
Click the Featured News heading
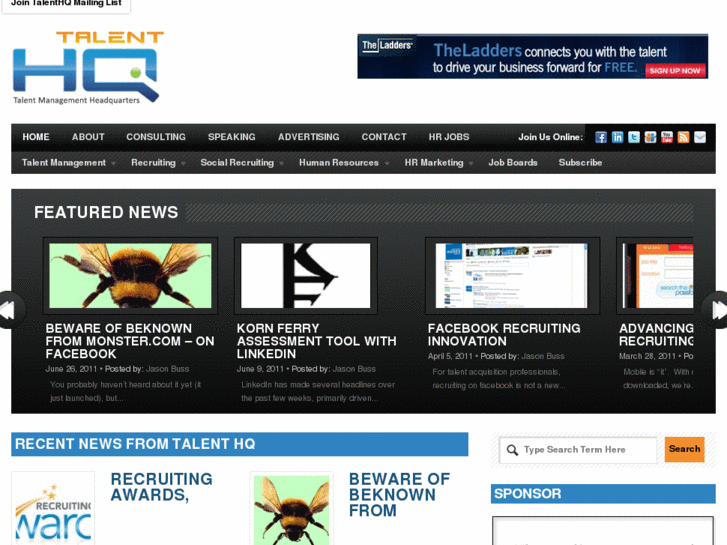[x=106, y=212]
